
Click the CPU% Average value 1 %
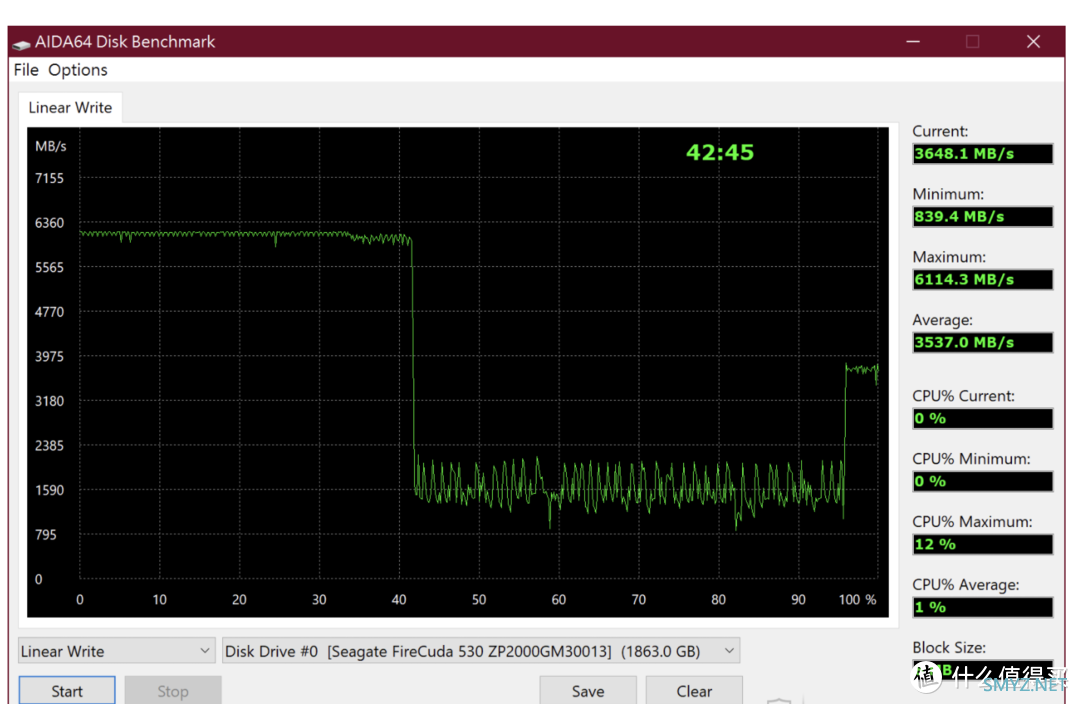(x=982, y=607)
